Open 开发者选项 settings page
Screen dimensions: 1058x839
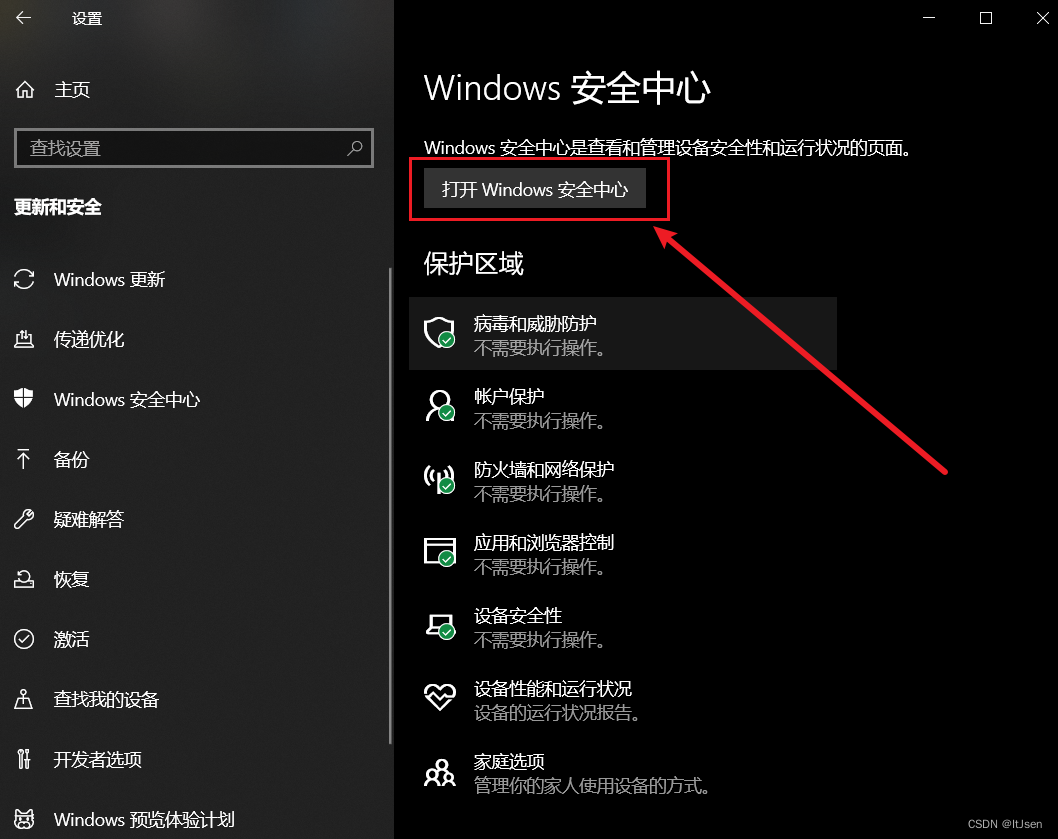tap(98, 759)
